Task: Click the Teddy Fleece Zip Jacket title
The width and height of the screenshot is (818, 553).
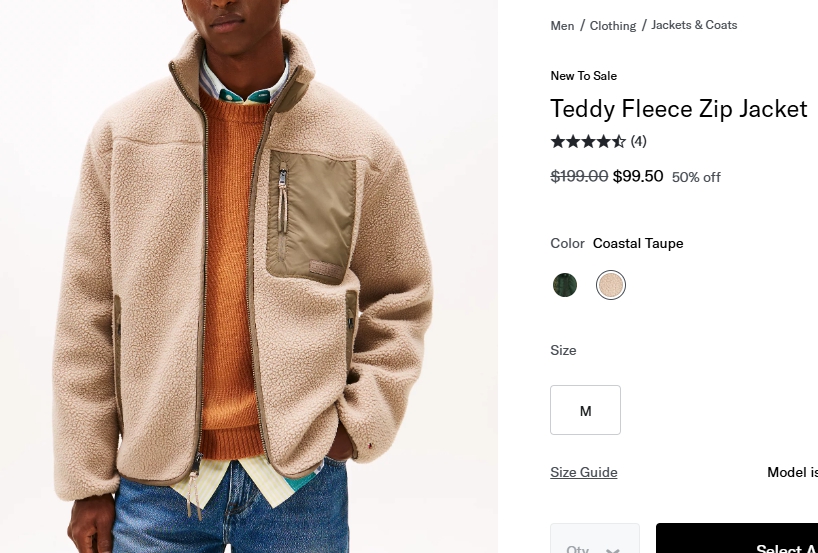Action: (678, 108)
